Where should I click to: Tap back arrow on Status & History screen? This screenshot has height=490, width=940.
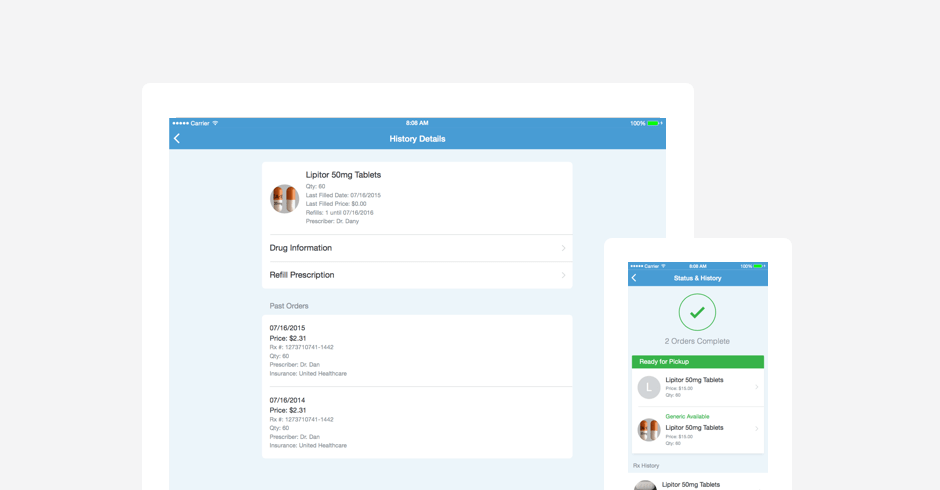coord(634,278)
